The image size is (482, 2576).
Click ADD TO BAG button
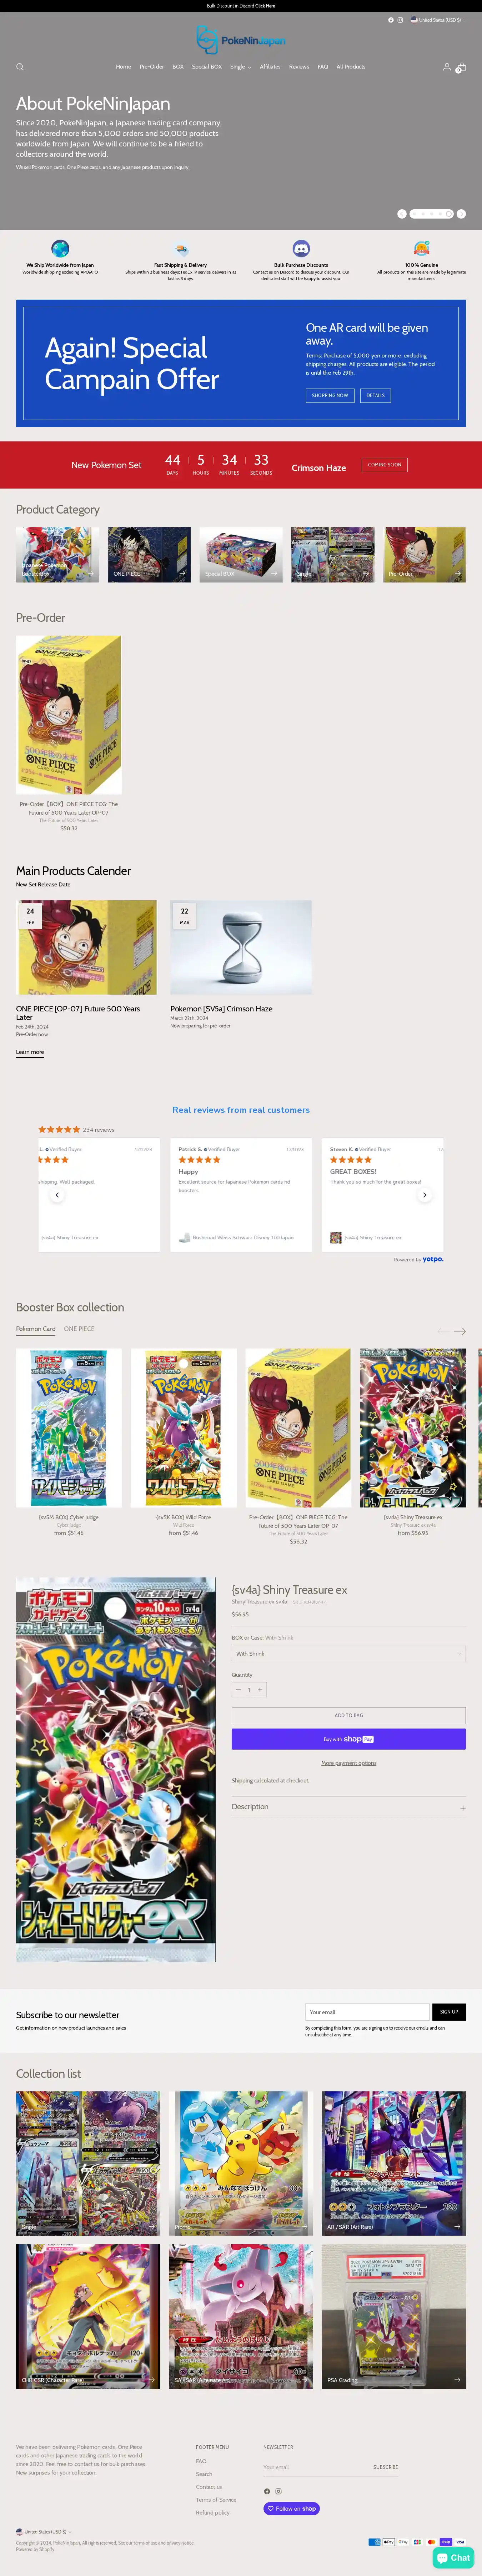[348, 1716]
